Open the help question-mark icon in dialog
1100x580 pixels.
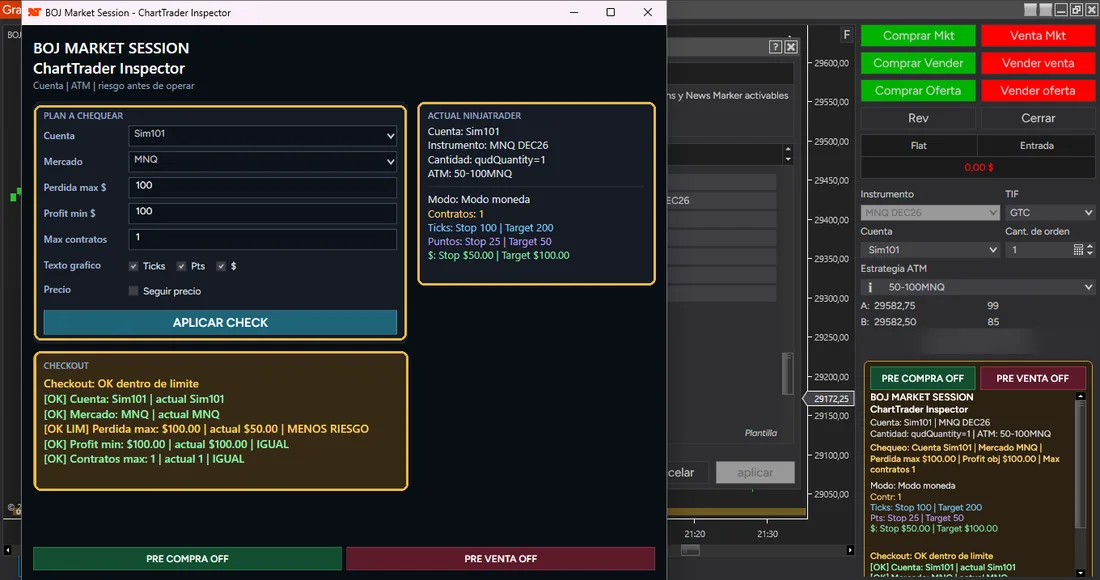click(x=775, y=46)
